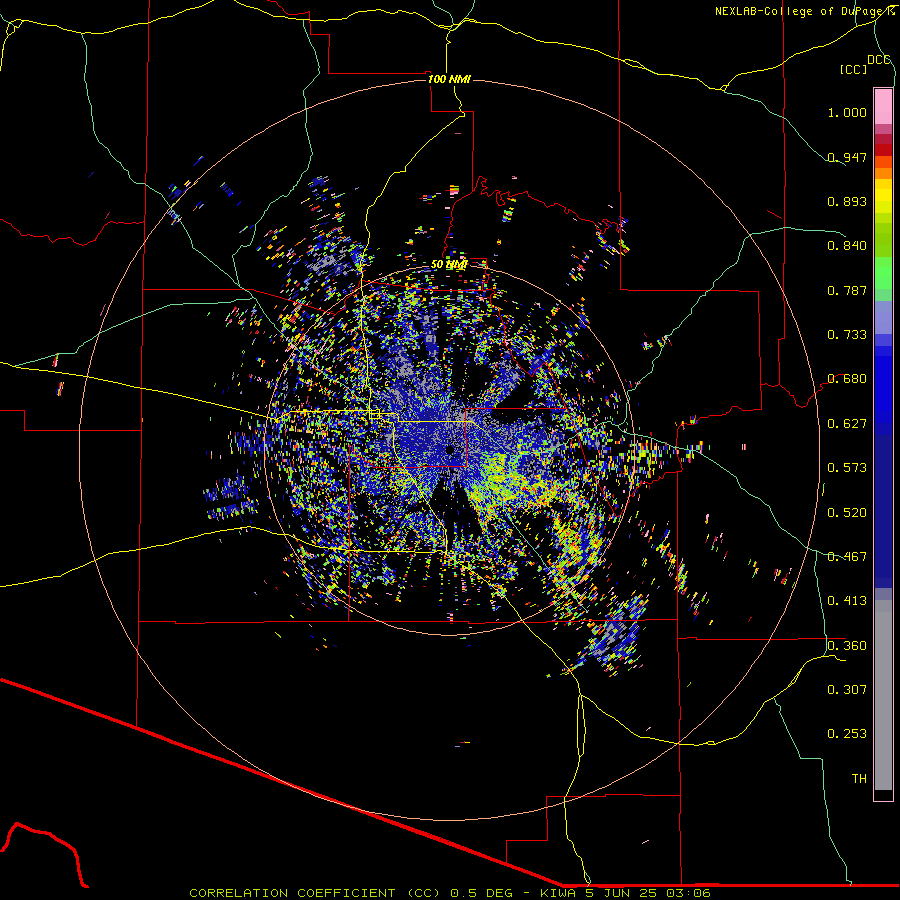Select the 0.467 scale value
Screen dimensions: 900x900
(x=847, y=557)
